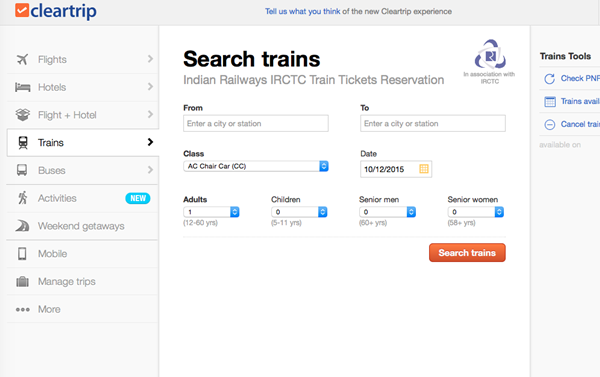The image size is (600, 377).
Task: Open Mobile from the sidebar
Action: (x=83, y=254)
